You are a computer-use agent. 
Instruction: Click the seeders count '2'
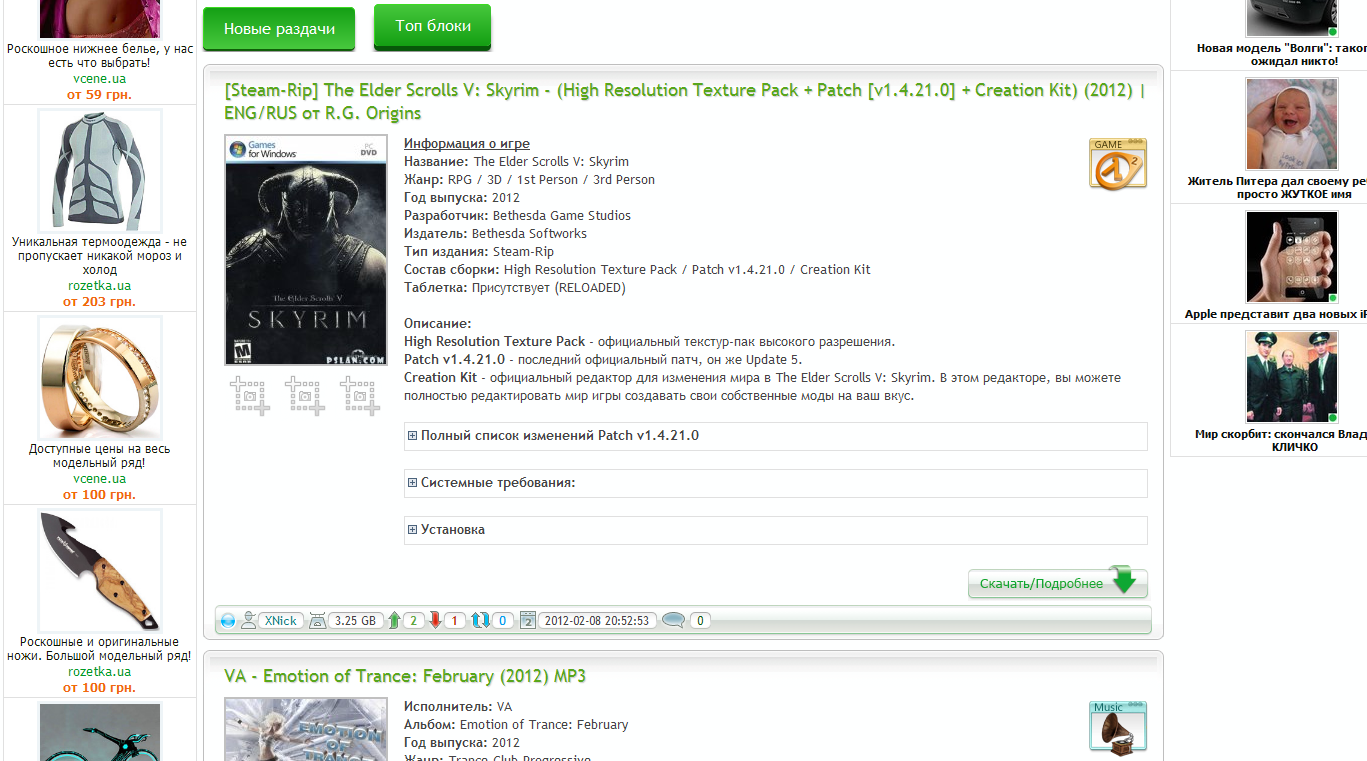[414, 621]
